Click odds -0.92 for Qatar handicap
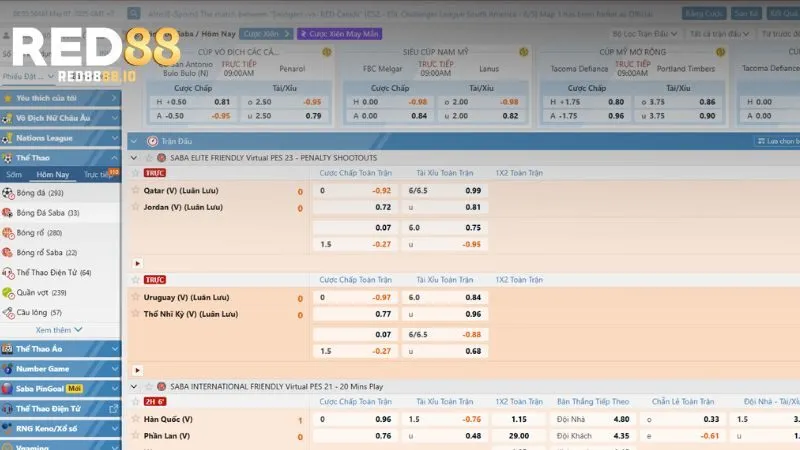 [x=381, y=190]
